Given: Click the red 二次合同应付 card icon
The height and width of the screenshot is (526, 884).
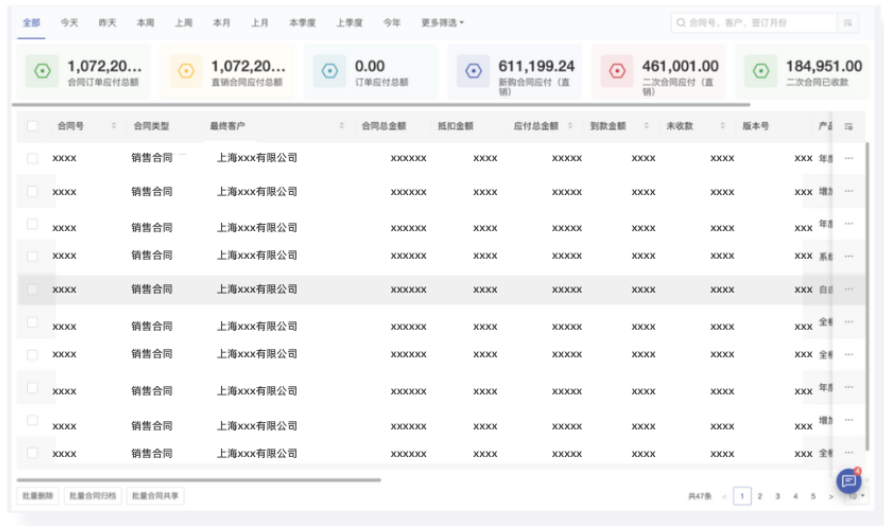Looking at the screenshot, I should pos(617,71).
